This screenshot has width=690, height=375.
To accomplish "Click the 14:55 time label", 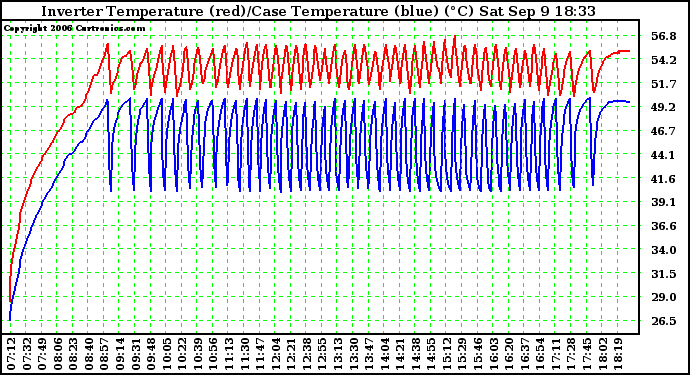I will pos(432,354).
